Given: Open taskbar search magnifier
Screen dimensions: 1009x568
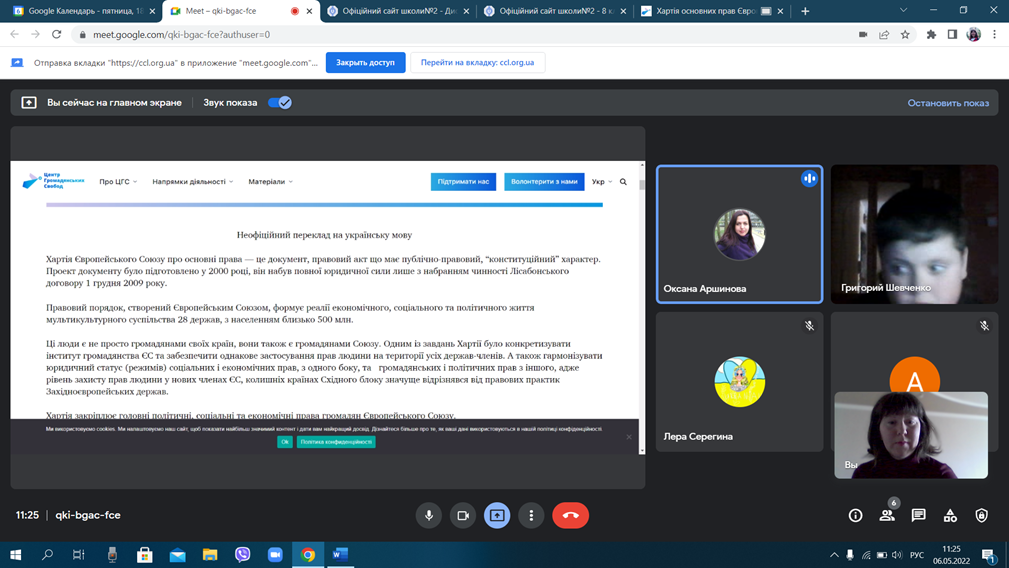Looking at the screenshot, I should 47,554.
